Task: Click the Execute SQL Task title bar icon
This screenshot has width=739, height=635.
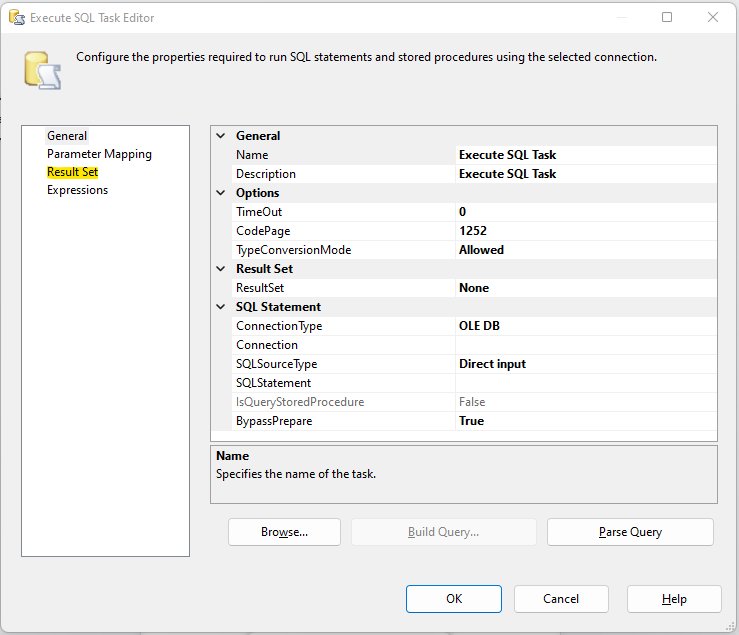Action: (x=16, y=18)
